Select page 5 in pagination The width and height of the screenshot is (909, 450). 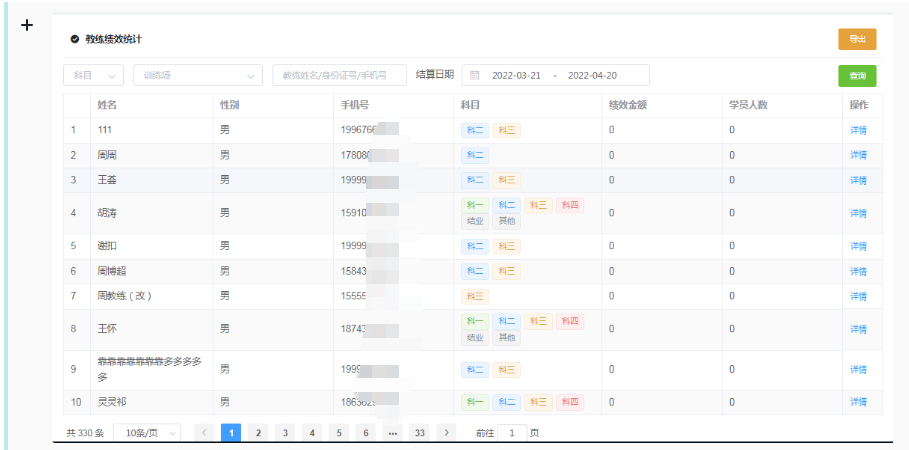[x=339, y=433]
